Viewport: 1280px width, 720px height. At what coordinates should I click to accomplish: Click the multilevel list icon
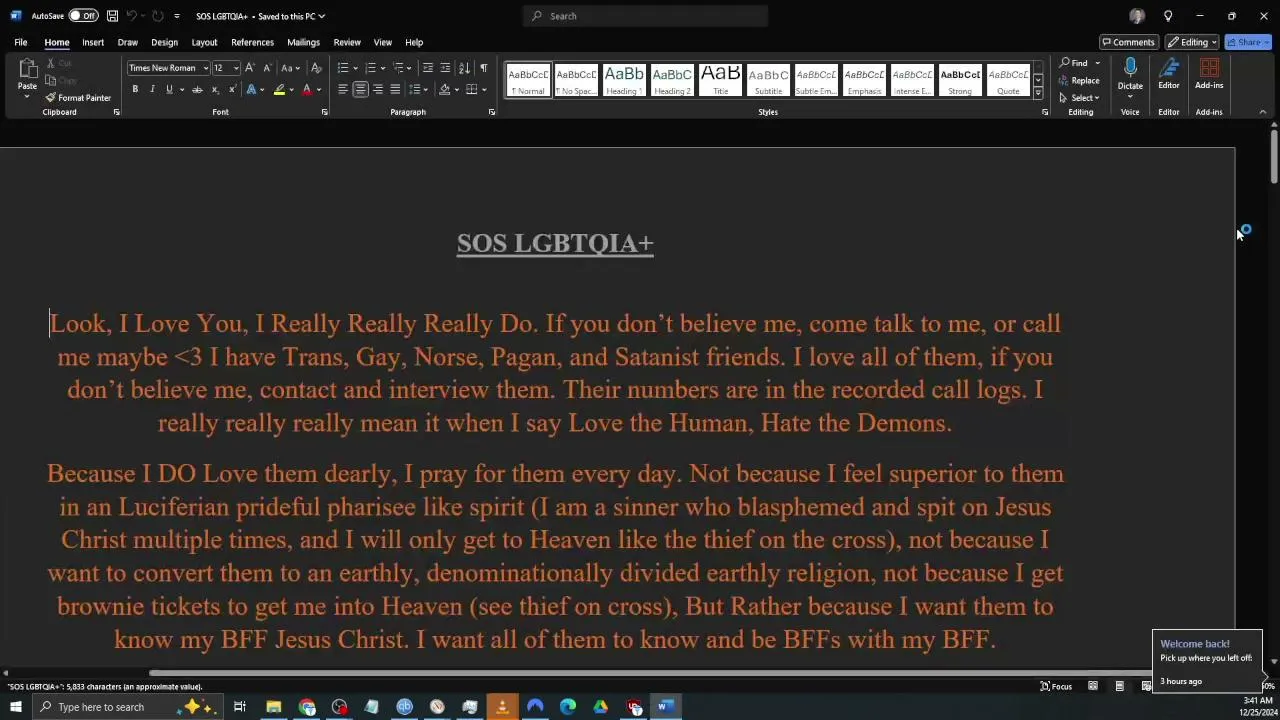(x=398, y=68)
